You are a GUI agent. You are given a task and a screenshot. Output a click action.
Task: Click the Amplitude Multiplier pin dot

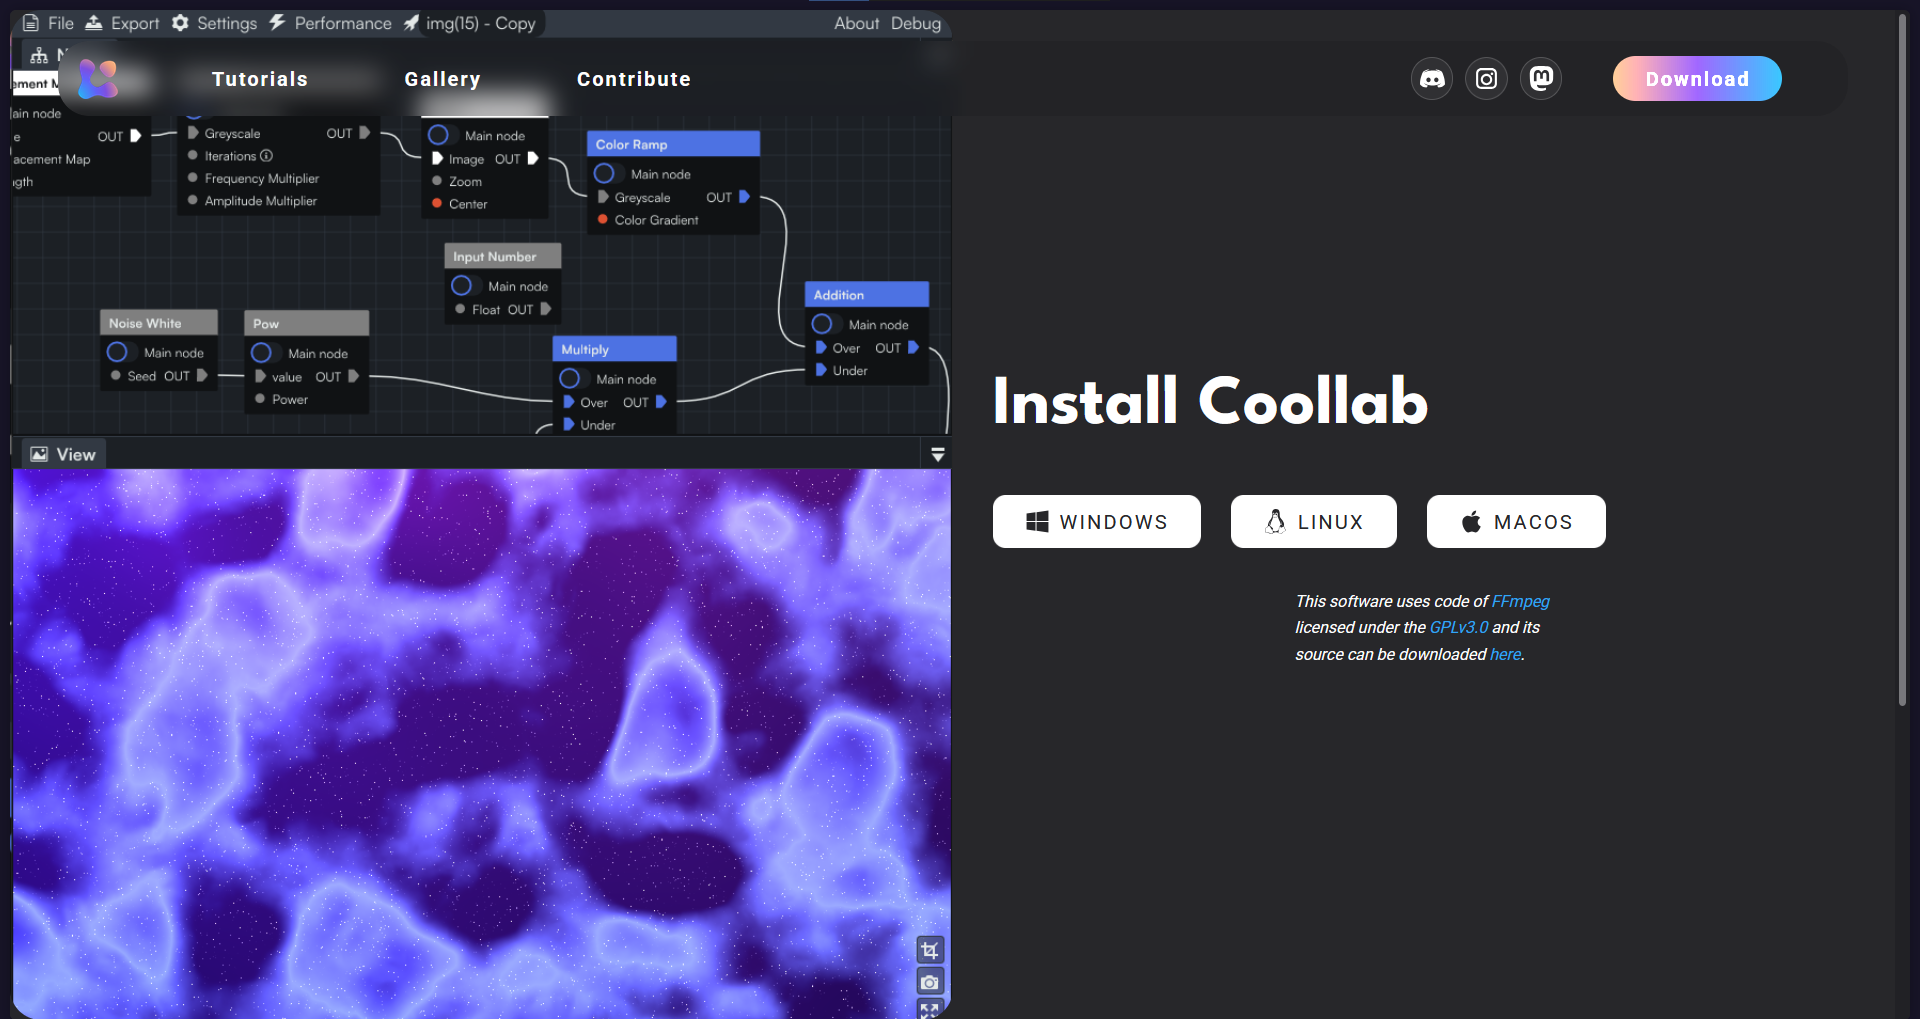[193, 201]
